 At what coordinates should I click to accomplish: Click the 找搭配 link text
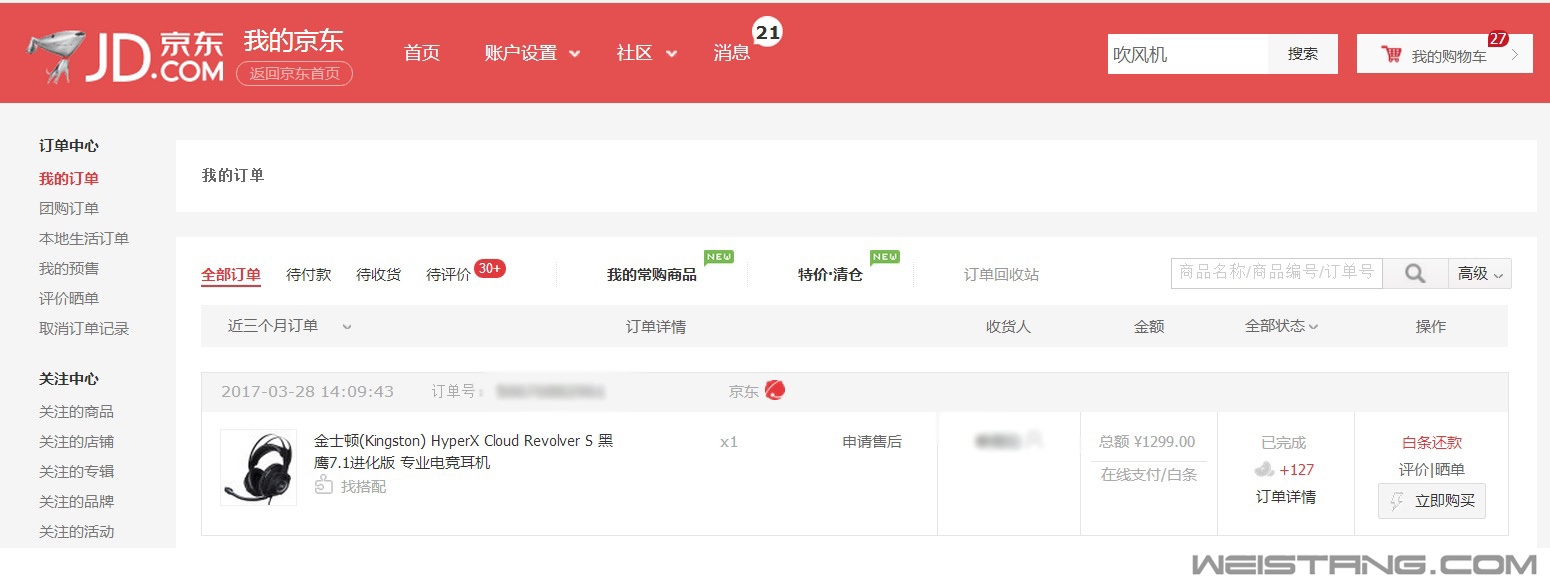(363, 486)
